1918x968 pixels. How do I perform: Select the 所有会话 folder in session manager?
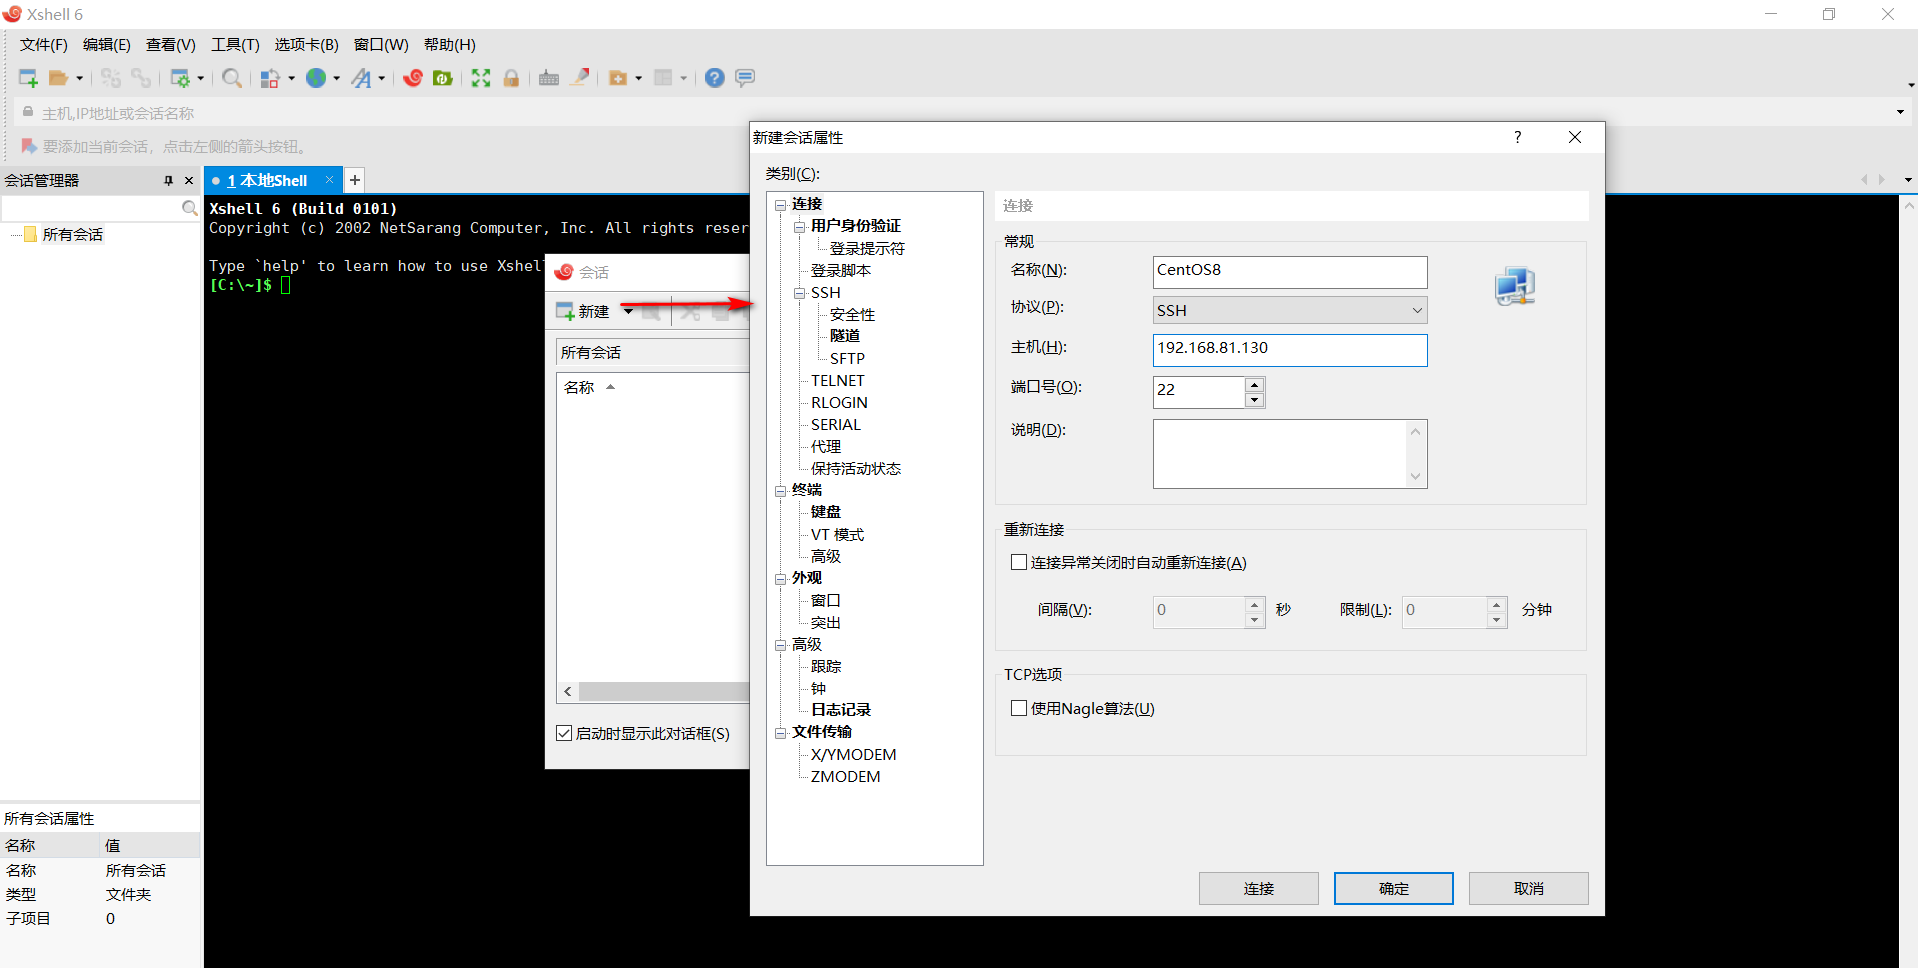click(x=72, y=234)
